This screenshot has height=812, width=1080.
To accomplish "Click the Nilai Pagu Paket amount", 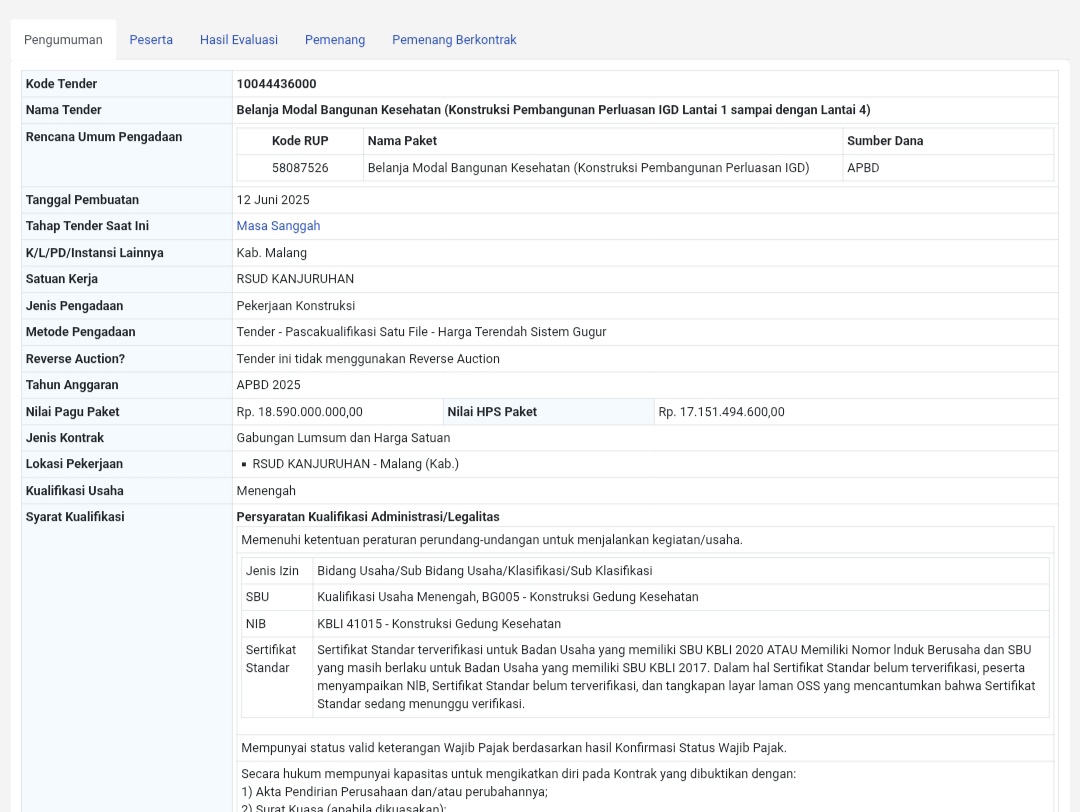I will pos(299,412).
